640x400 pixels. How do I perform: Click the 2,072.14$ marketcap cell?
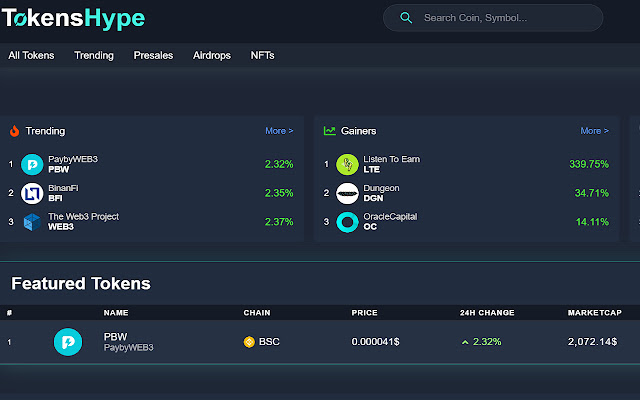click(x=592, y=342)
